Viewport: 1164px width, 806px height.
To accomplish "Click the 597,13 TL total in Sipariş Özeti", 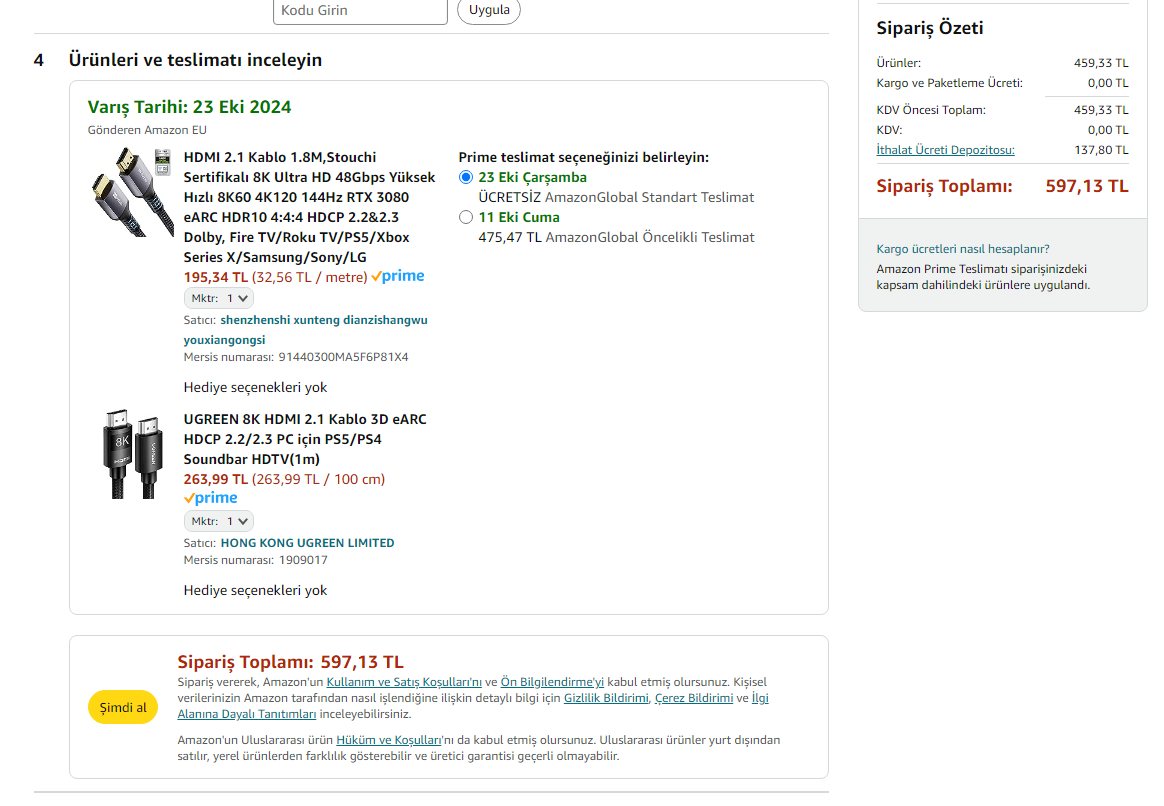I will (1087, 186).
